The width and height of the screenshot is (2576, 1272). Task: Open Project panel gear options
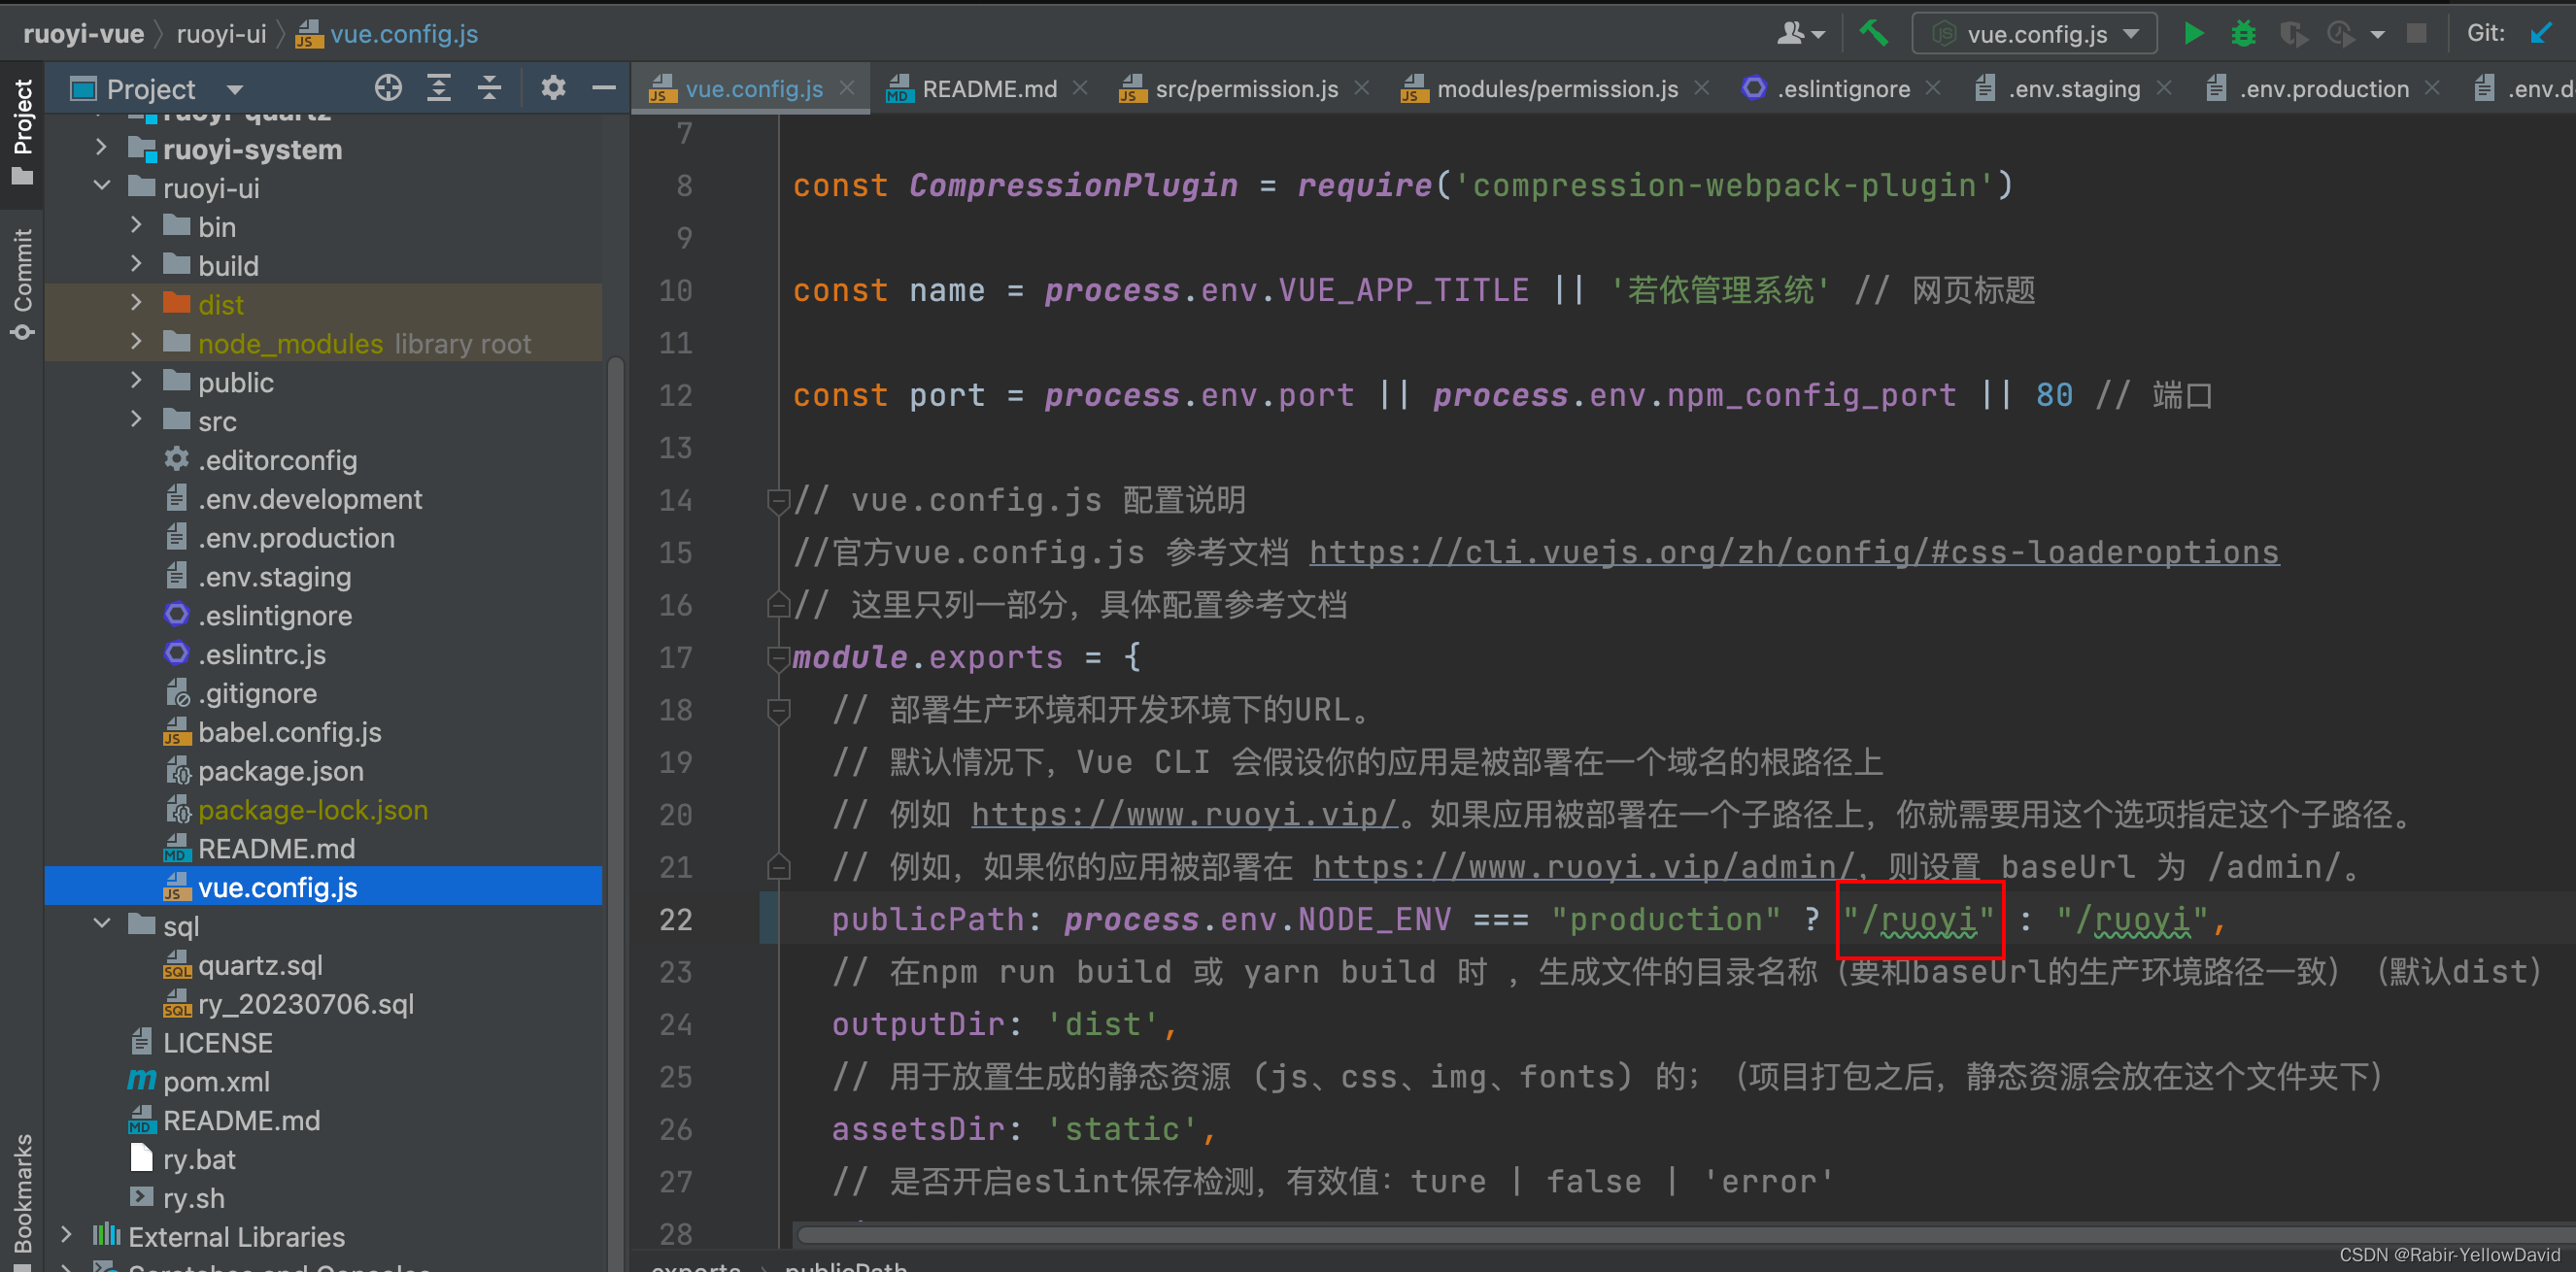pos(553,89)
